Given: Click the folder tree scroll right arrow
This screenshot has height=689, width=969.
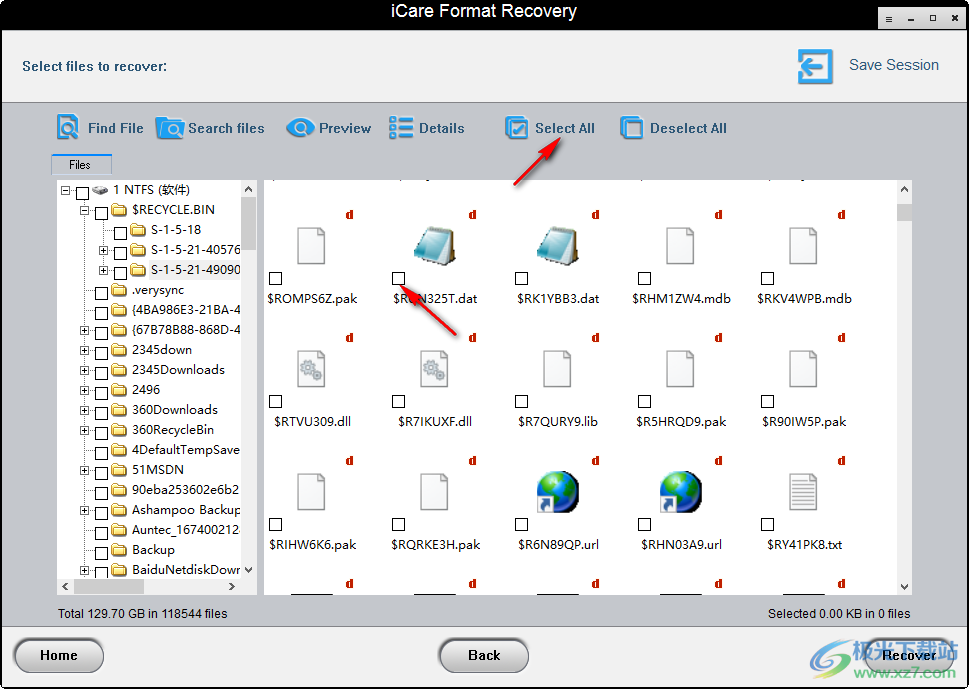Looking at the screenshot, I should coord(232,586).
